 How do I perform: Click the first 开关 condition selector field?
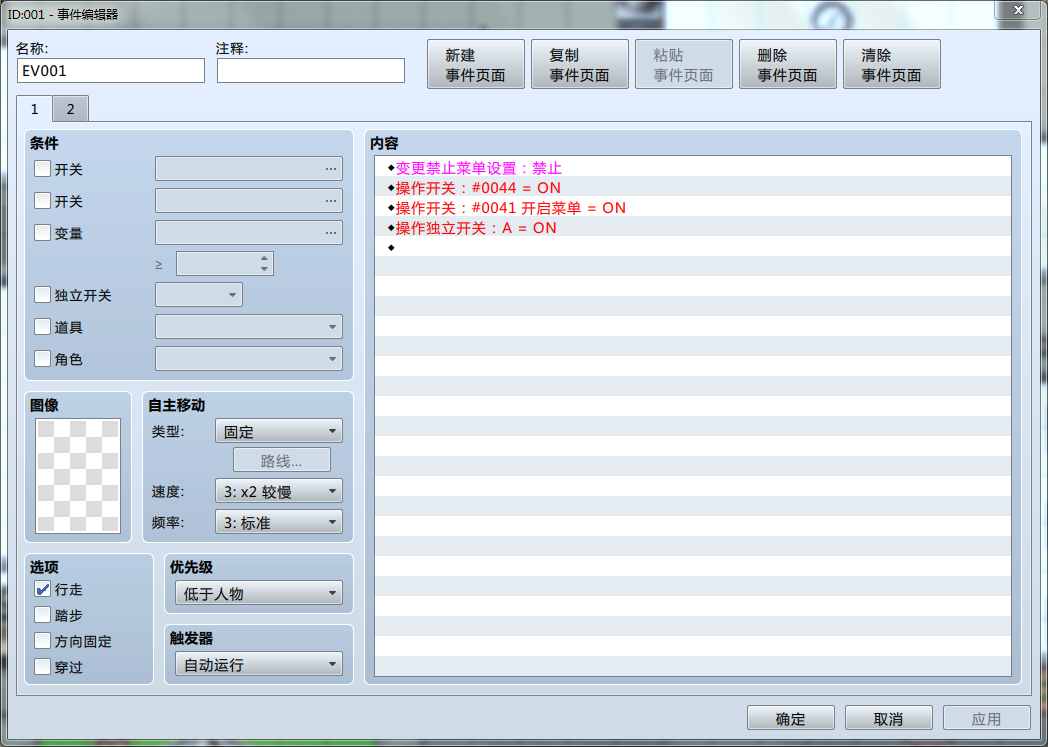click(x=249, y=169)
